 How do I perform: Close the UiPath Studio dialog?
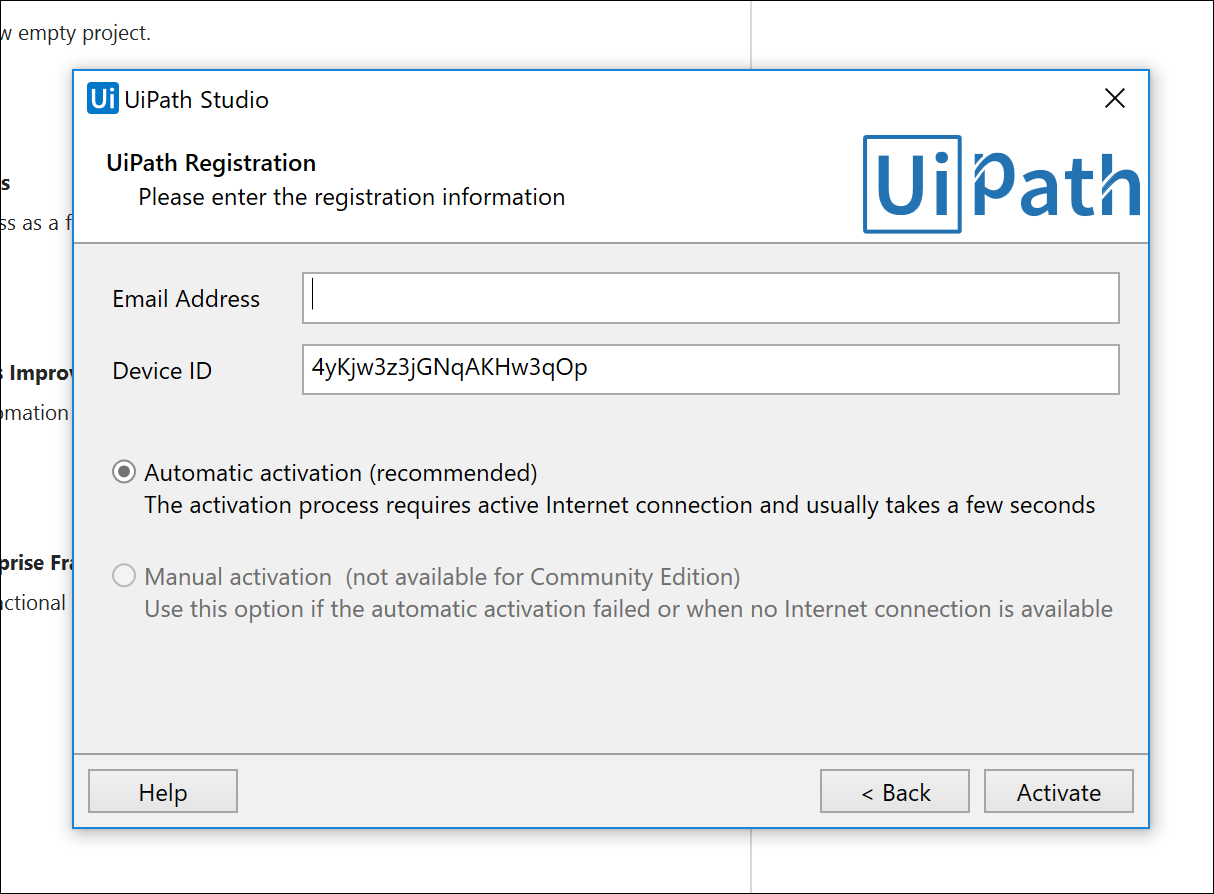tap(1115, 98)
